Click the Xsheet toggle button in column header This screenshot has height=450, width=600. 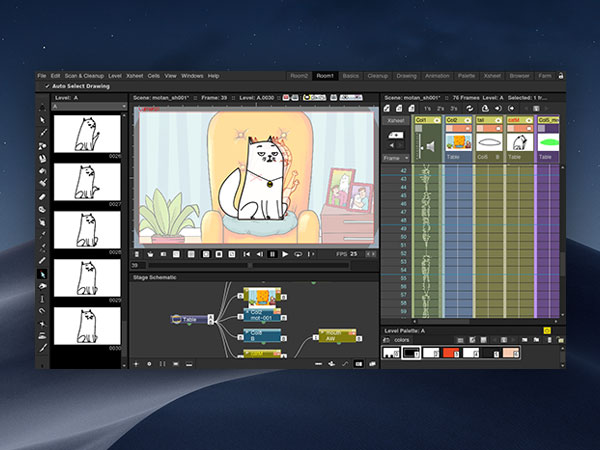pos(395,119)
